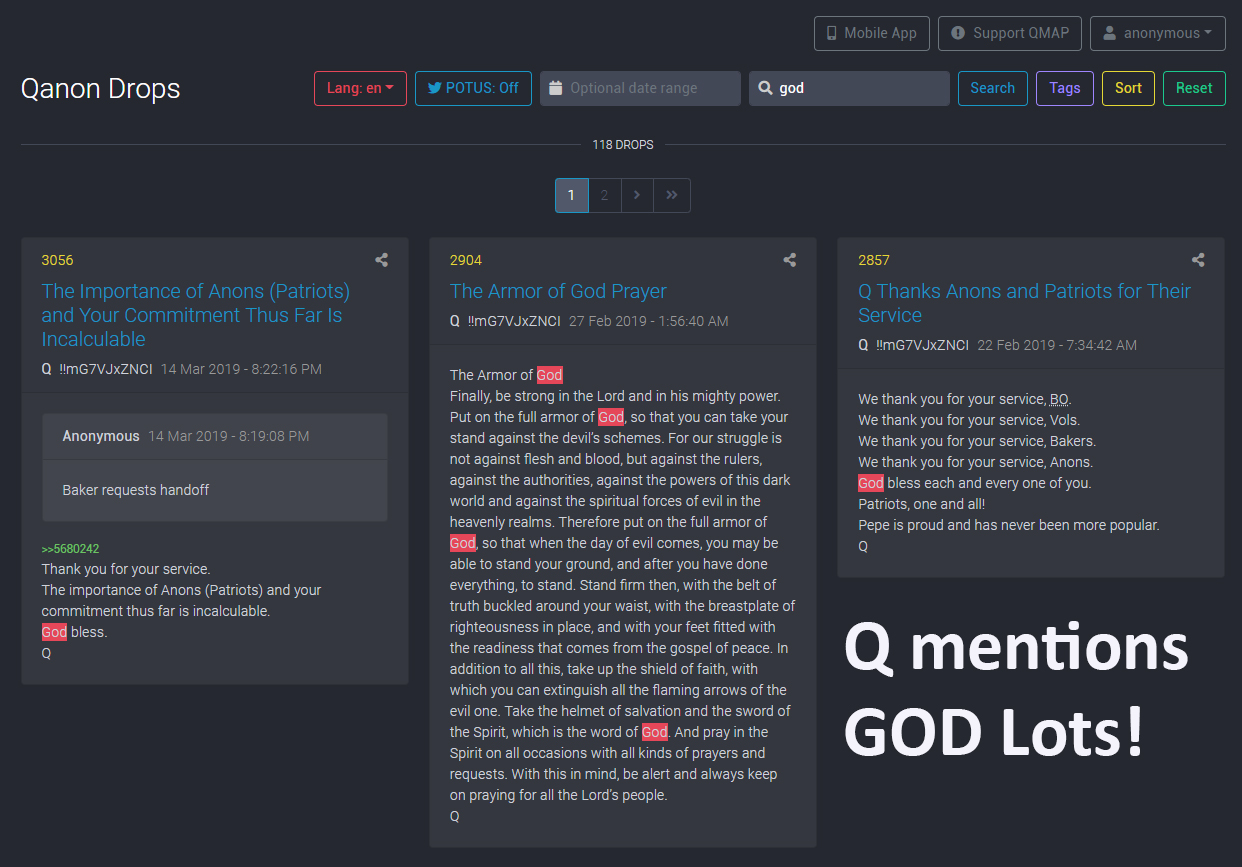Image resolution: width=1242 pixels, height=867 pixels.
Task: Go to next page with arrow
Action: click(637, 195)
